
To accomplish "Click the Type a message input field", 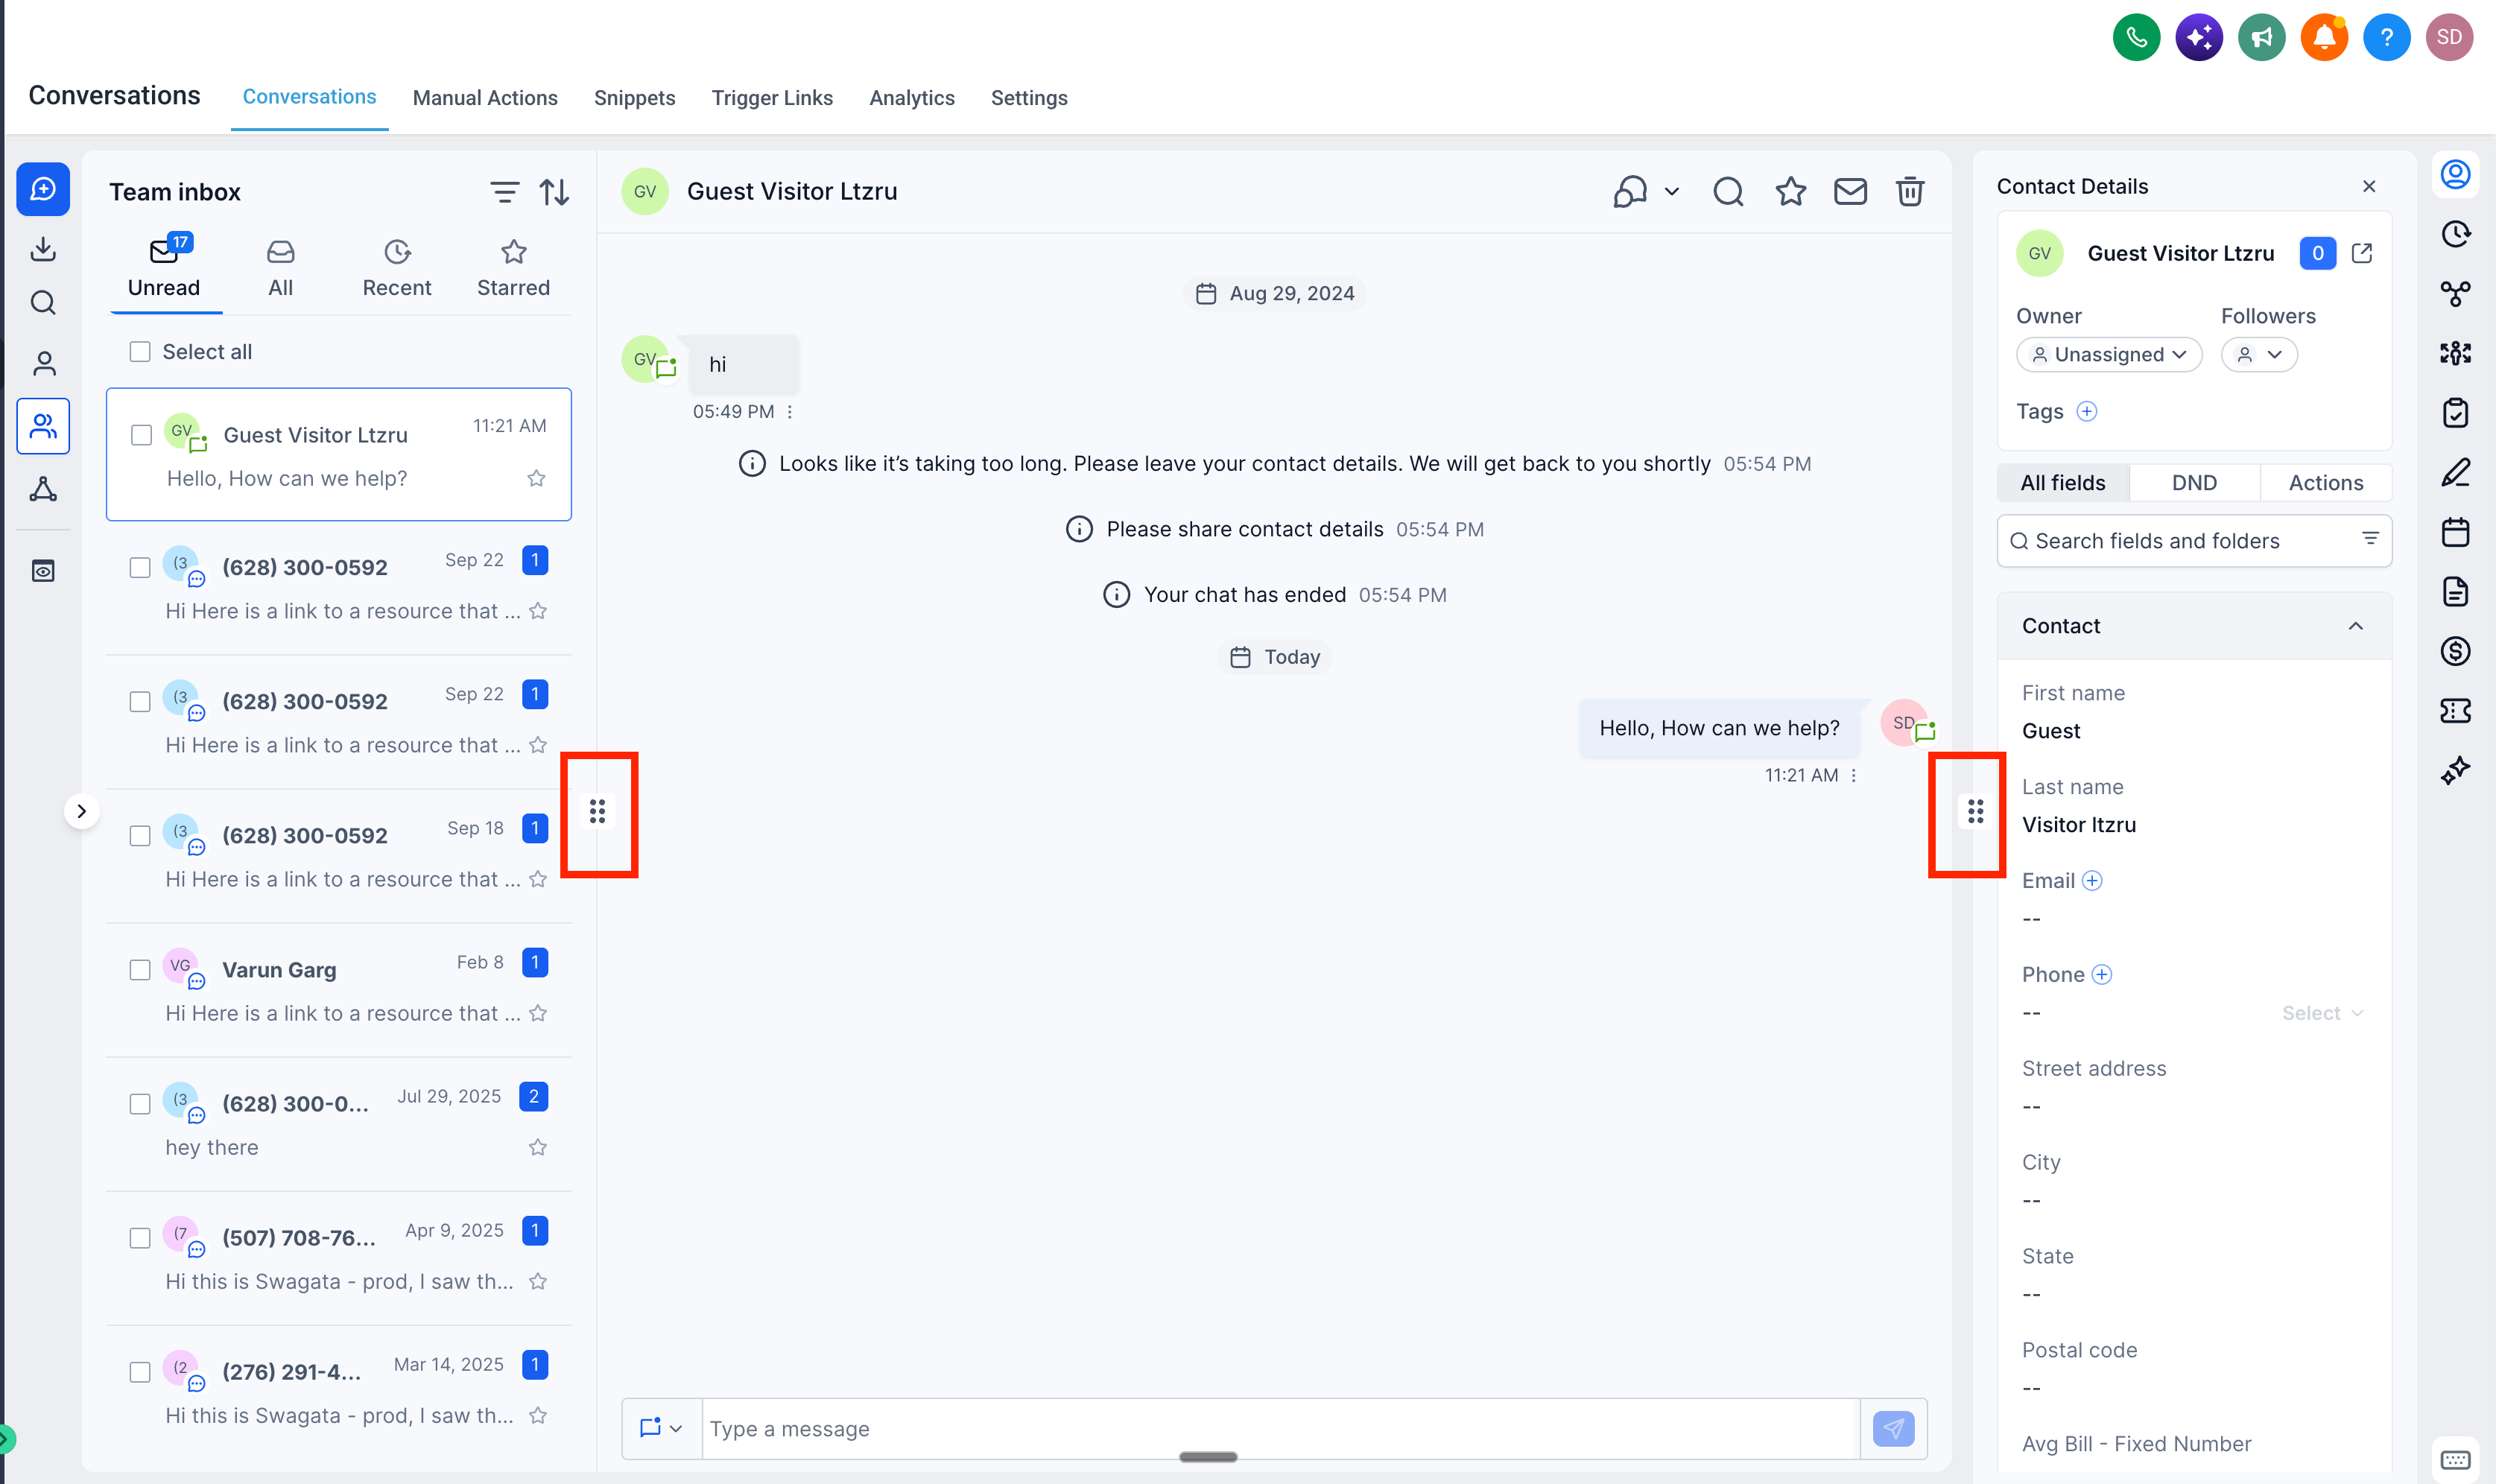I will coord(1280,1429).
